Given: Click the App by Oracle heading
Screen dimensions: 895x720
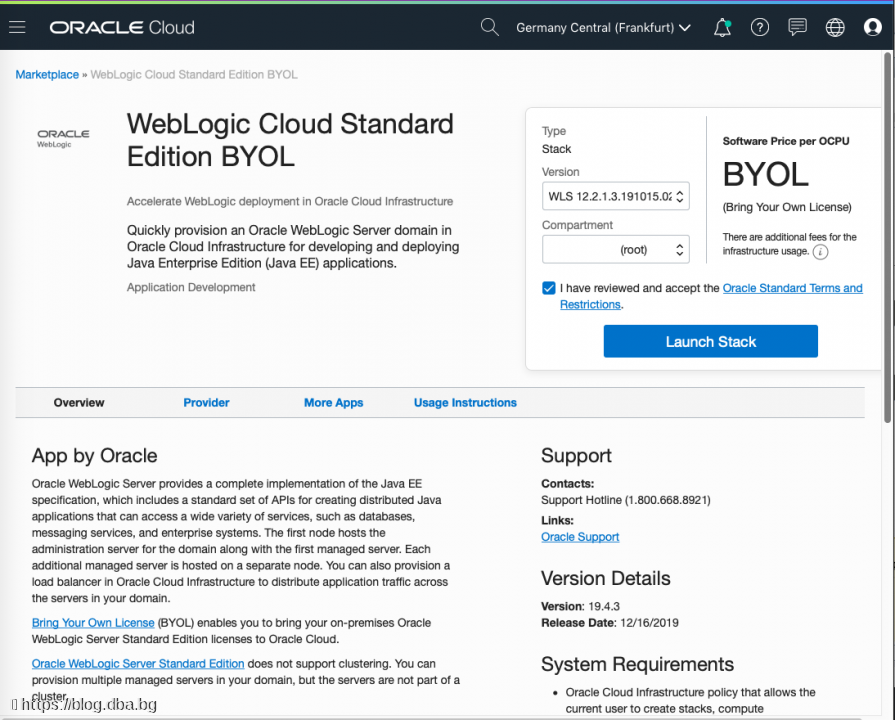Looking at the screenshot, I should tap(94, 456).
